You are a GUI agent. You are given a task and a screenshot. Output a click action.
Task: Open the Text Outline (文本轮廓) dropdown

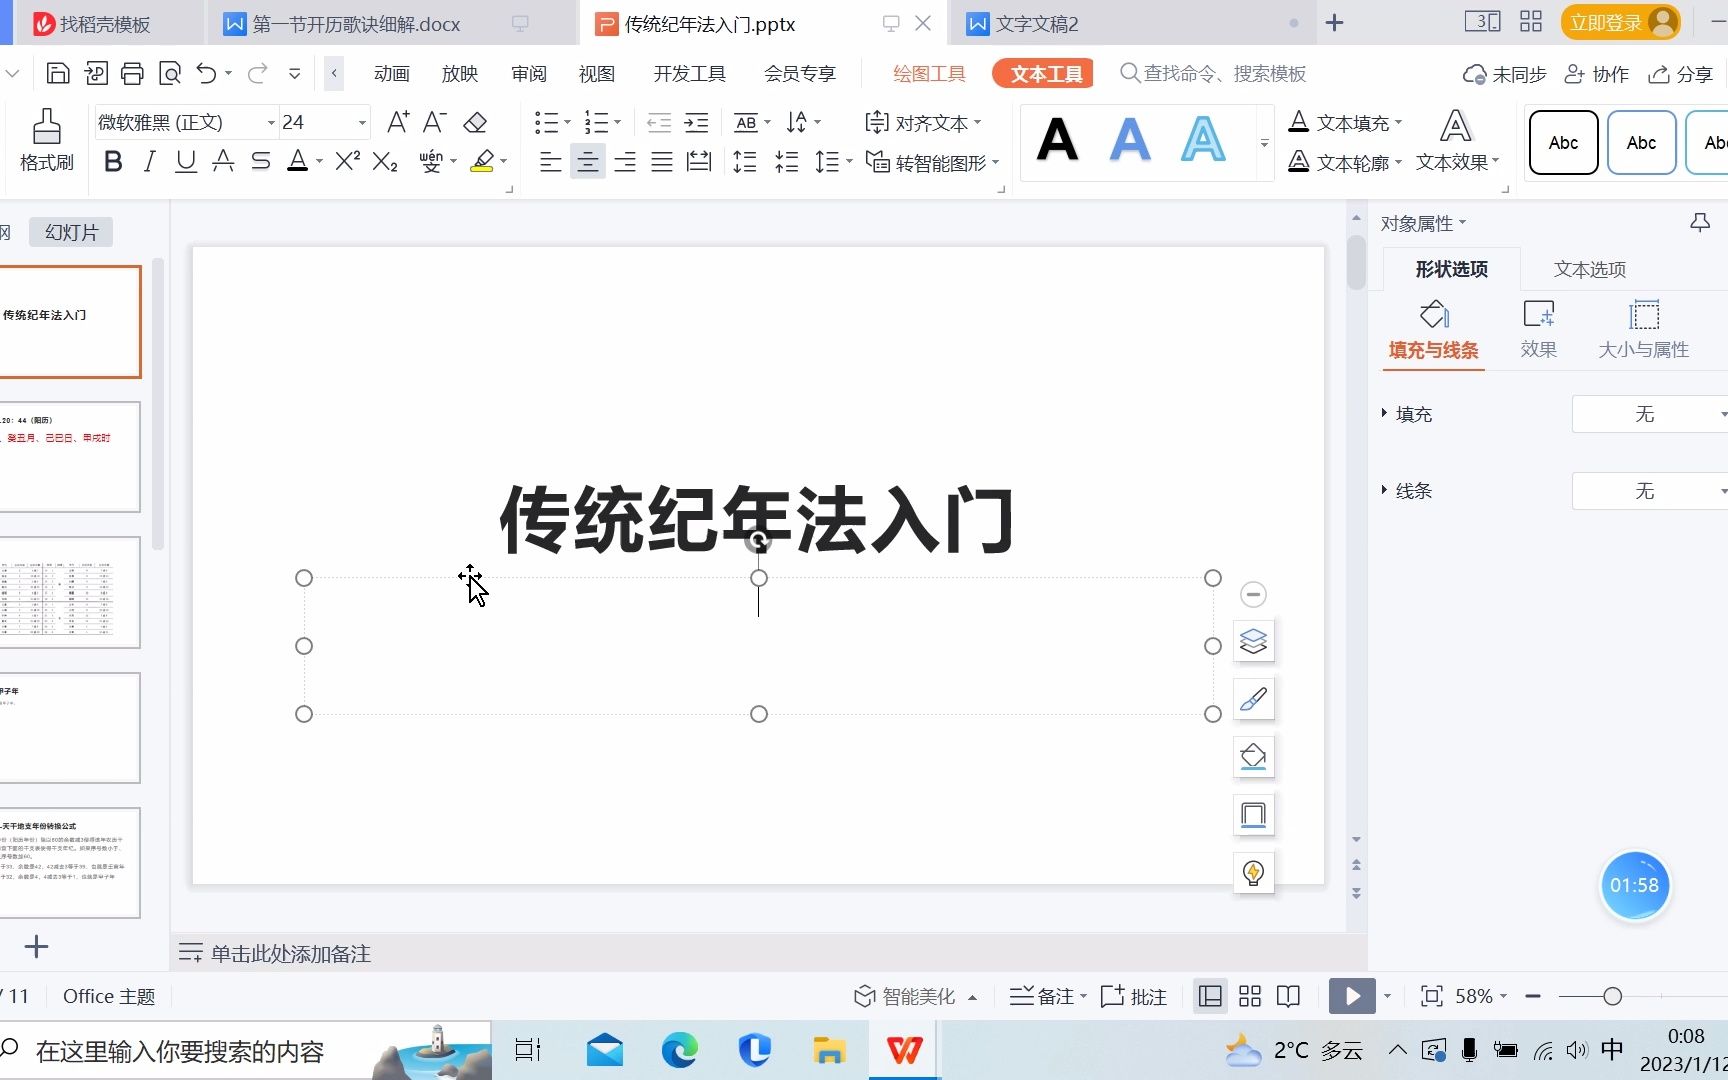tap(1345, 162)
